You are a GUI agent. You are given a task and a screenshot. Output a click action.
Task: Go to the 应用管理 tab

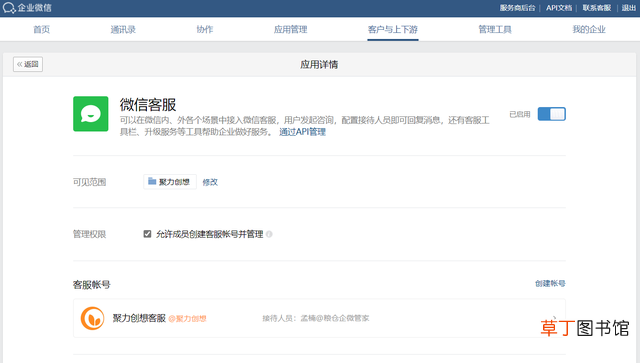coord(290,29)
